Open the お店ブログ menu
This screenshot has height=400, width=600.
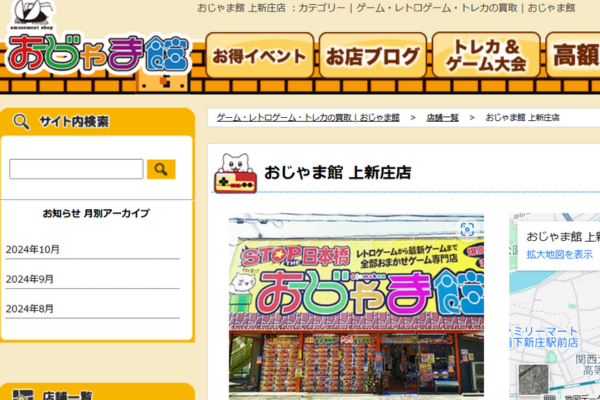[373, 56]
